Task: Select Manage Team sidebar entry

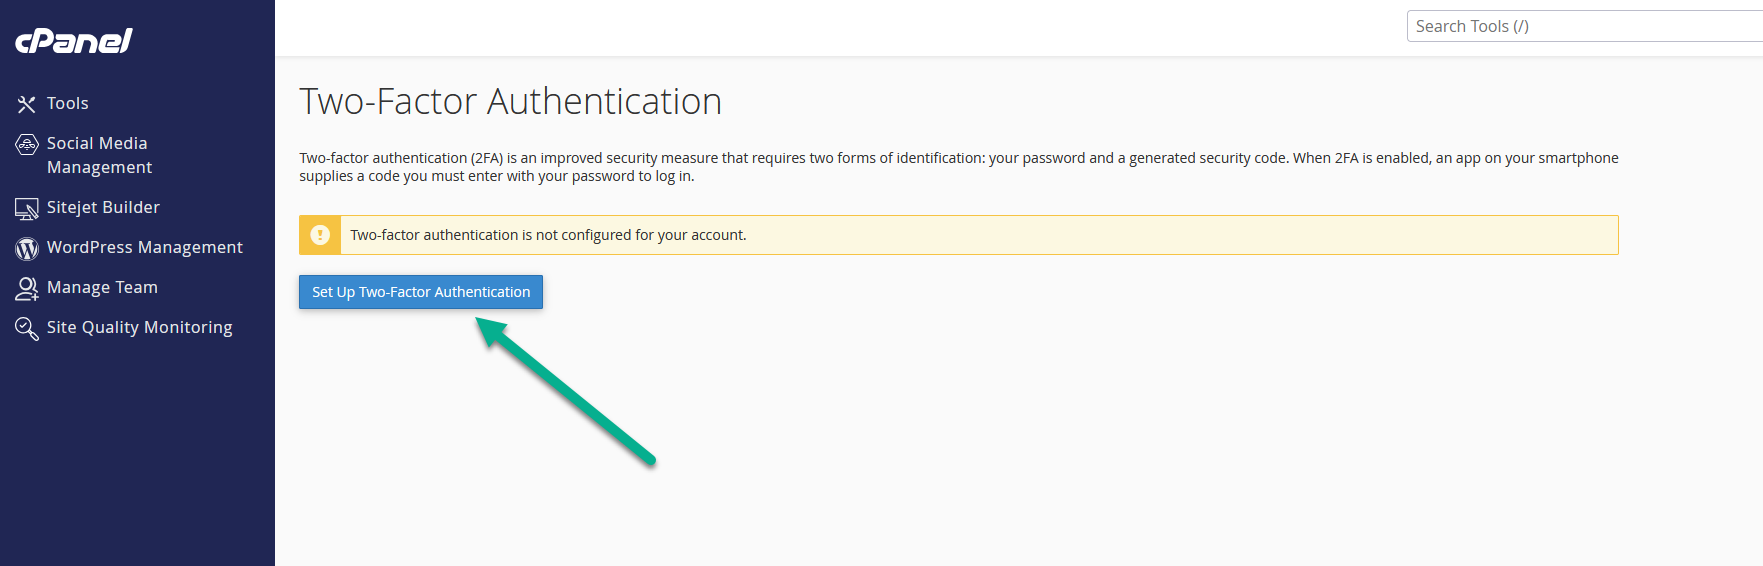Action: [102, 287]
